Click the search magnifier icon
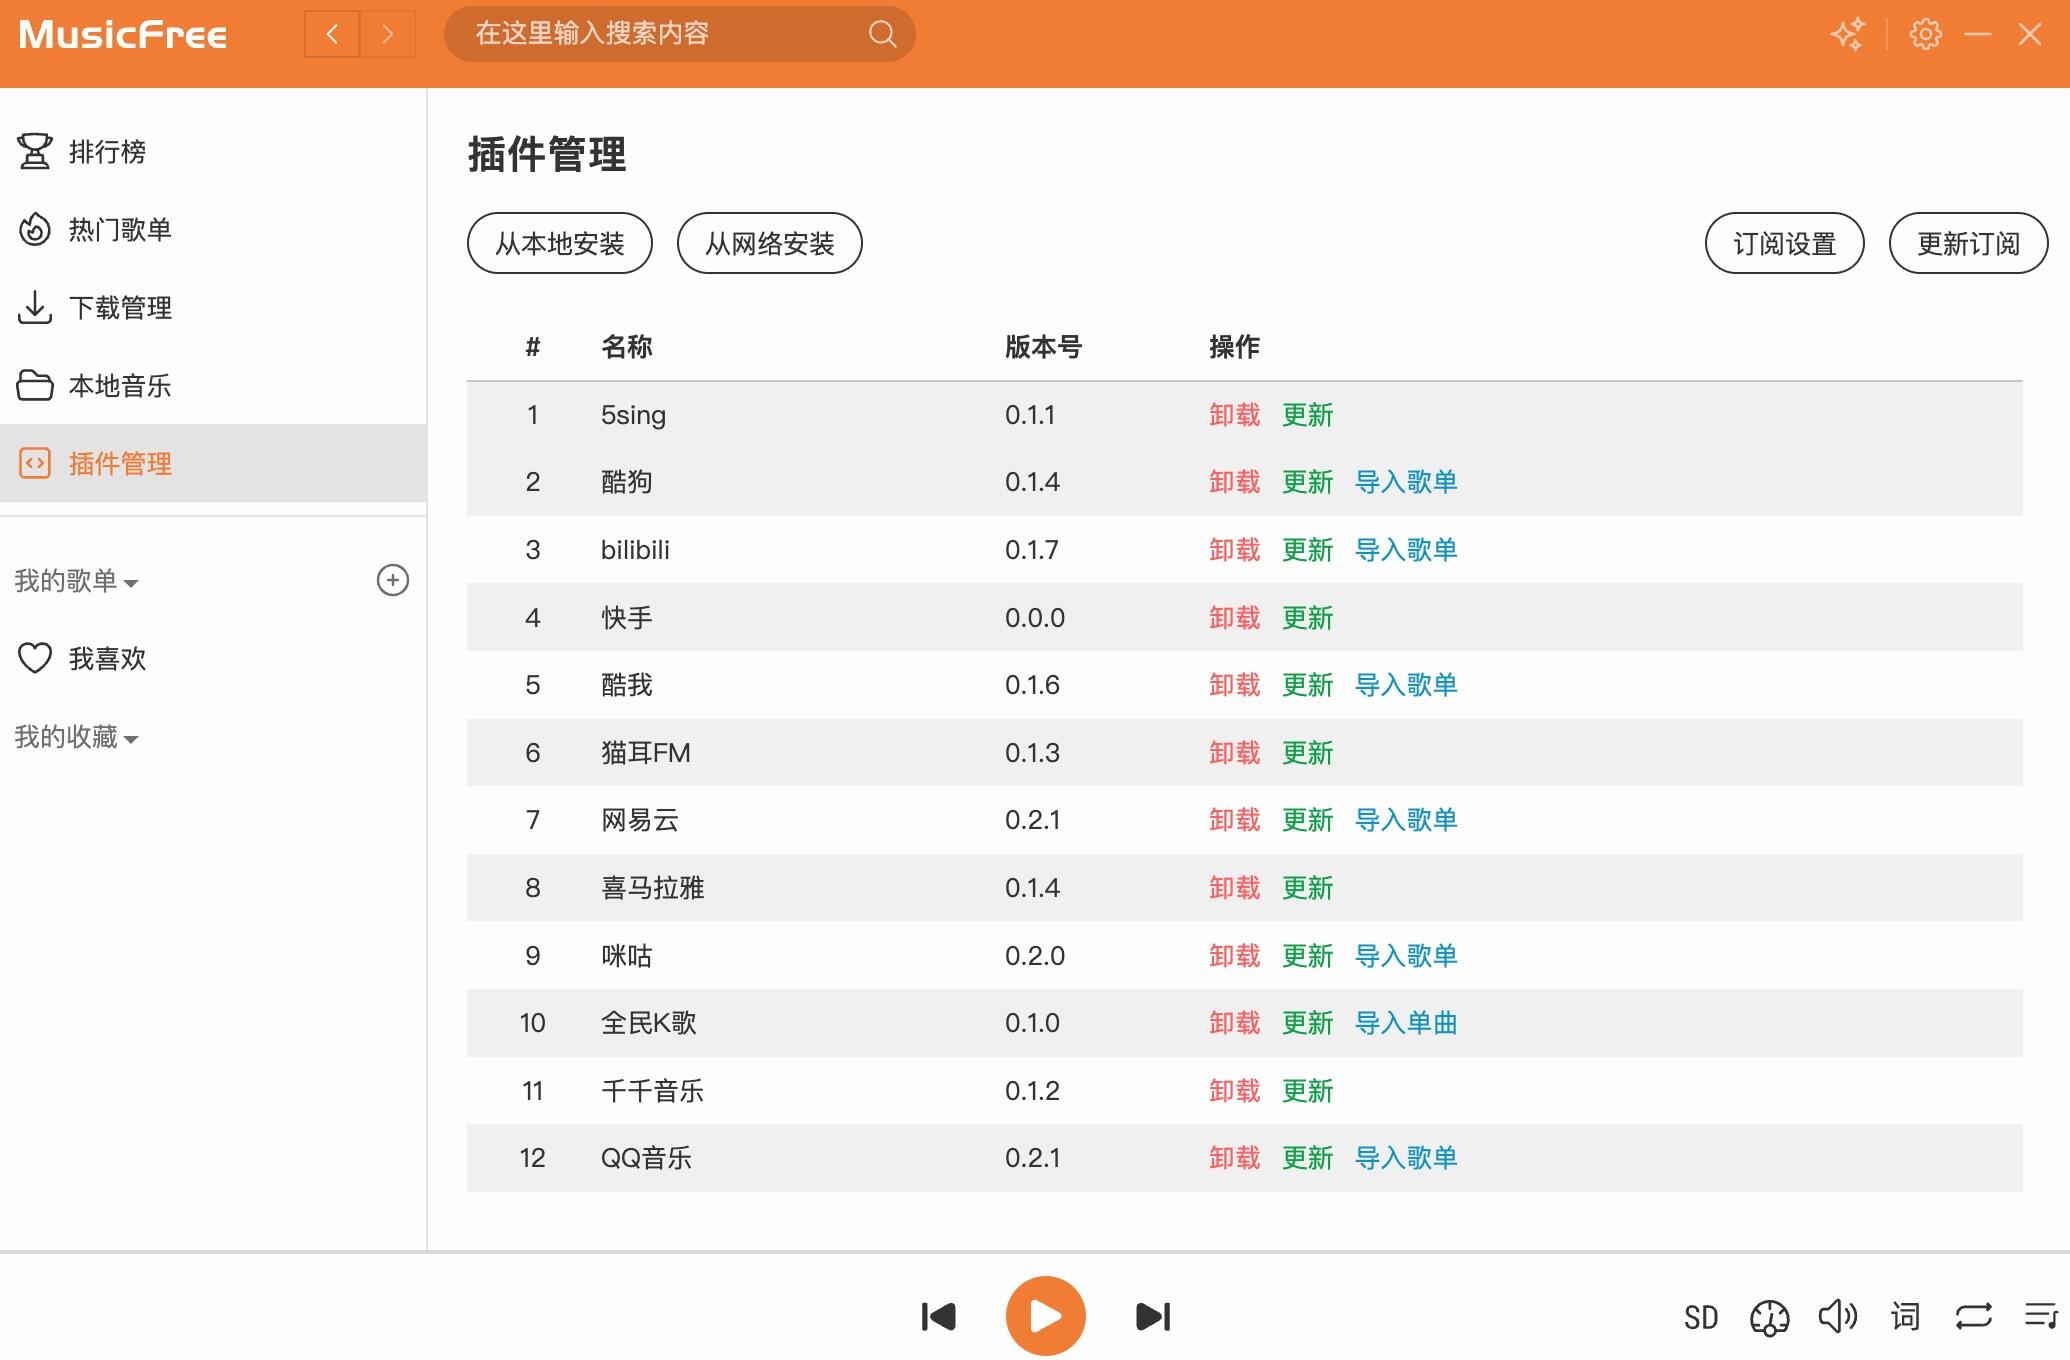2070x1360 pixels. pos(882,34)
